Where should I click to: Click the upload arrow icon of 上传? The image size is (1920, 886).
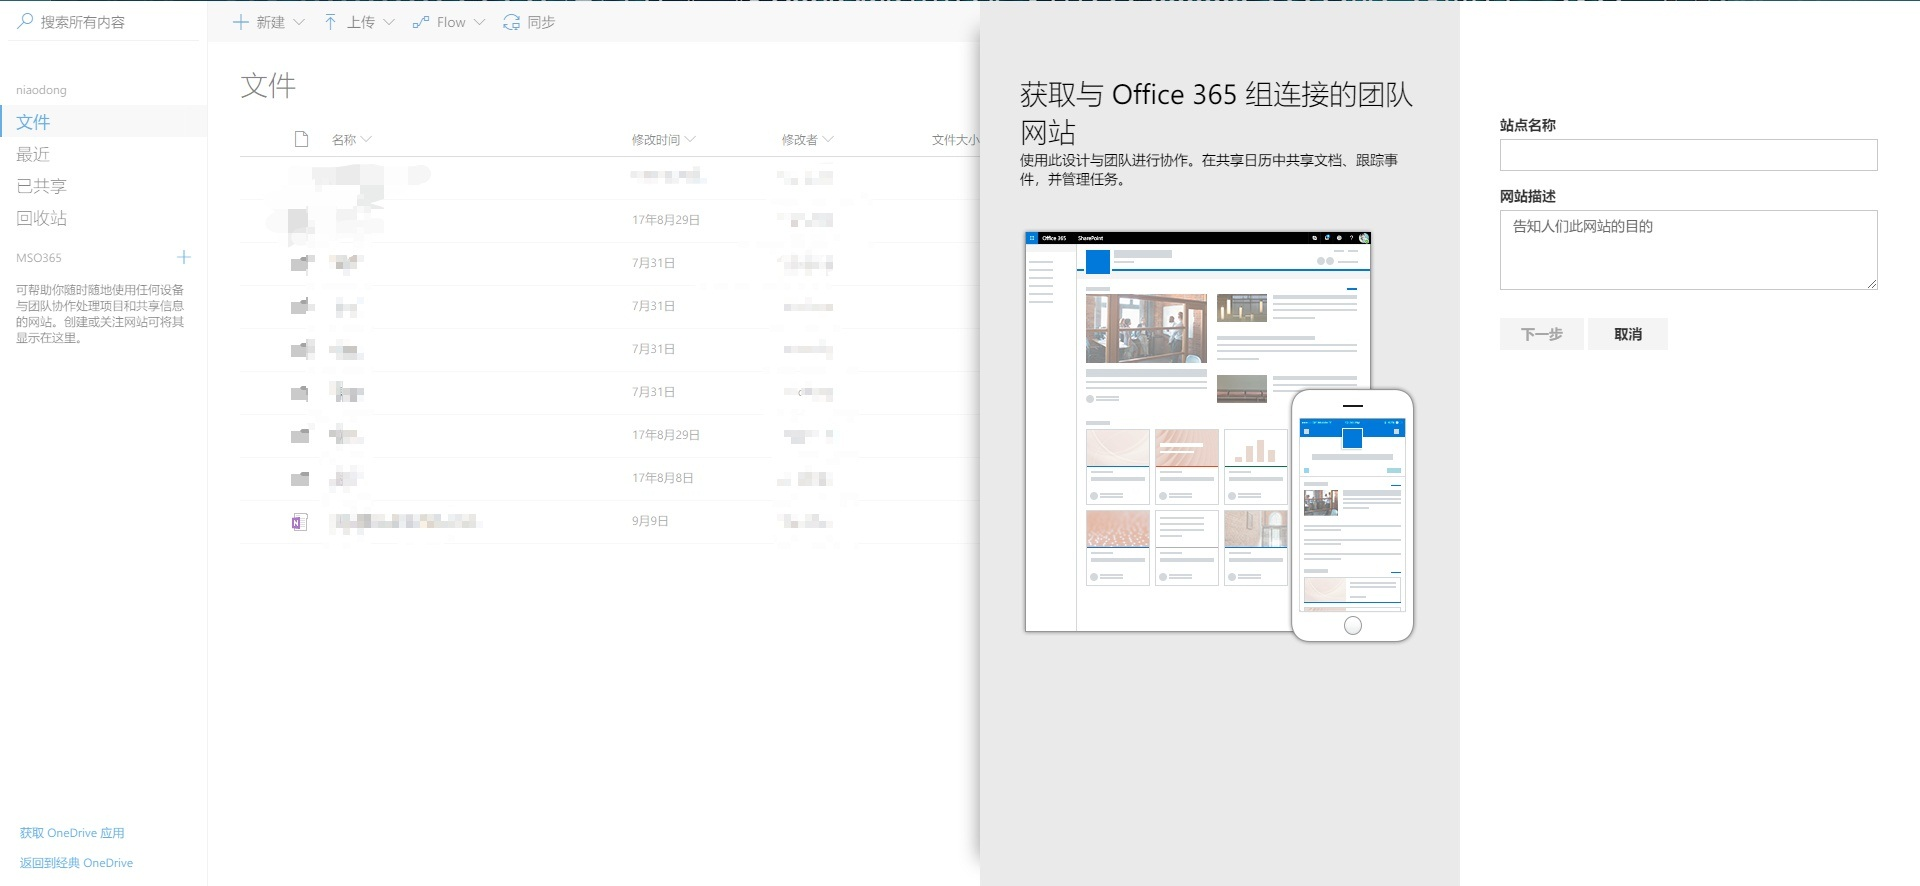[x=330, y=22]
